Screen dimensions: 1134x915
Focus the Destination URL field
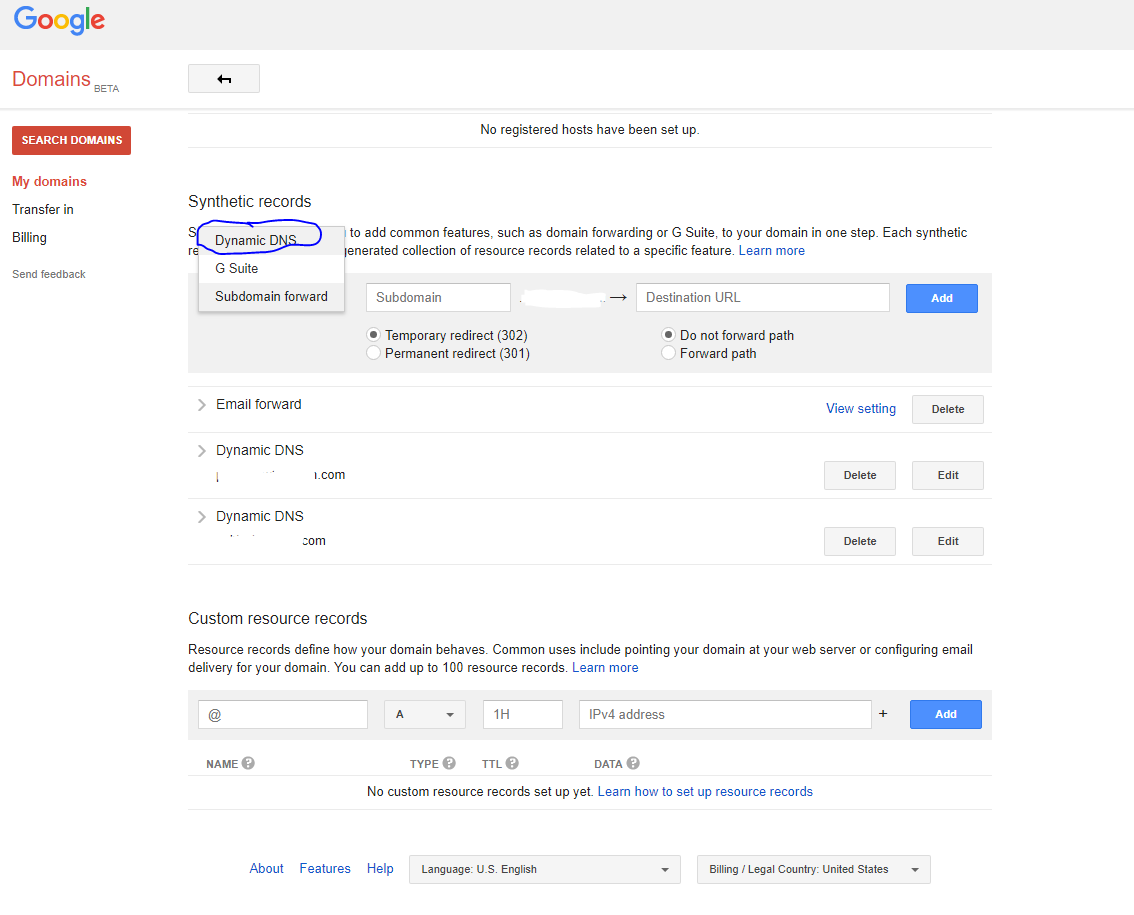pyautogui.click(x=762, y=297)
